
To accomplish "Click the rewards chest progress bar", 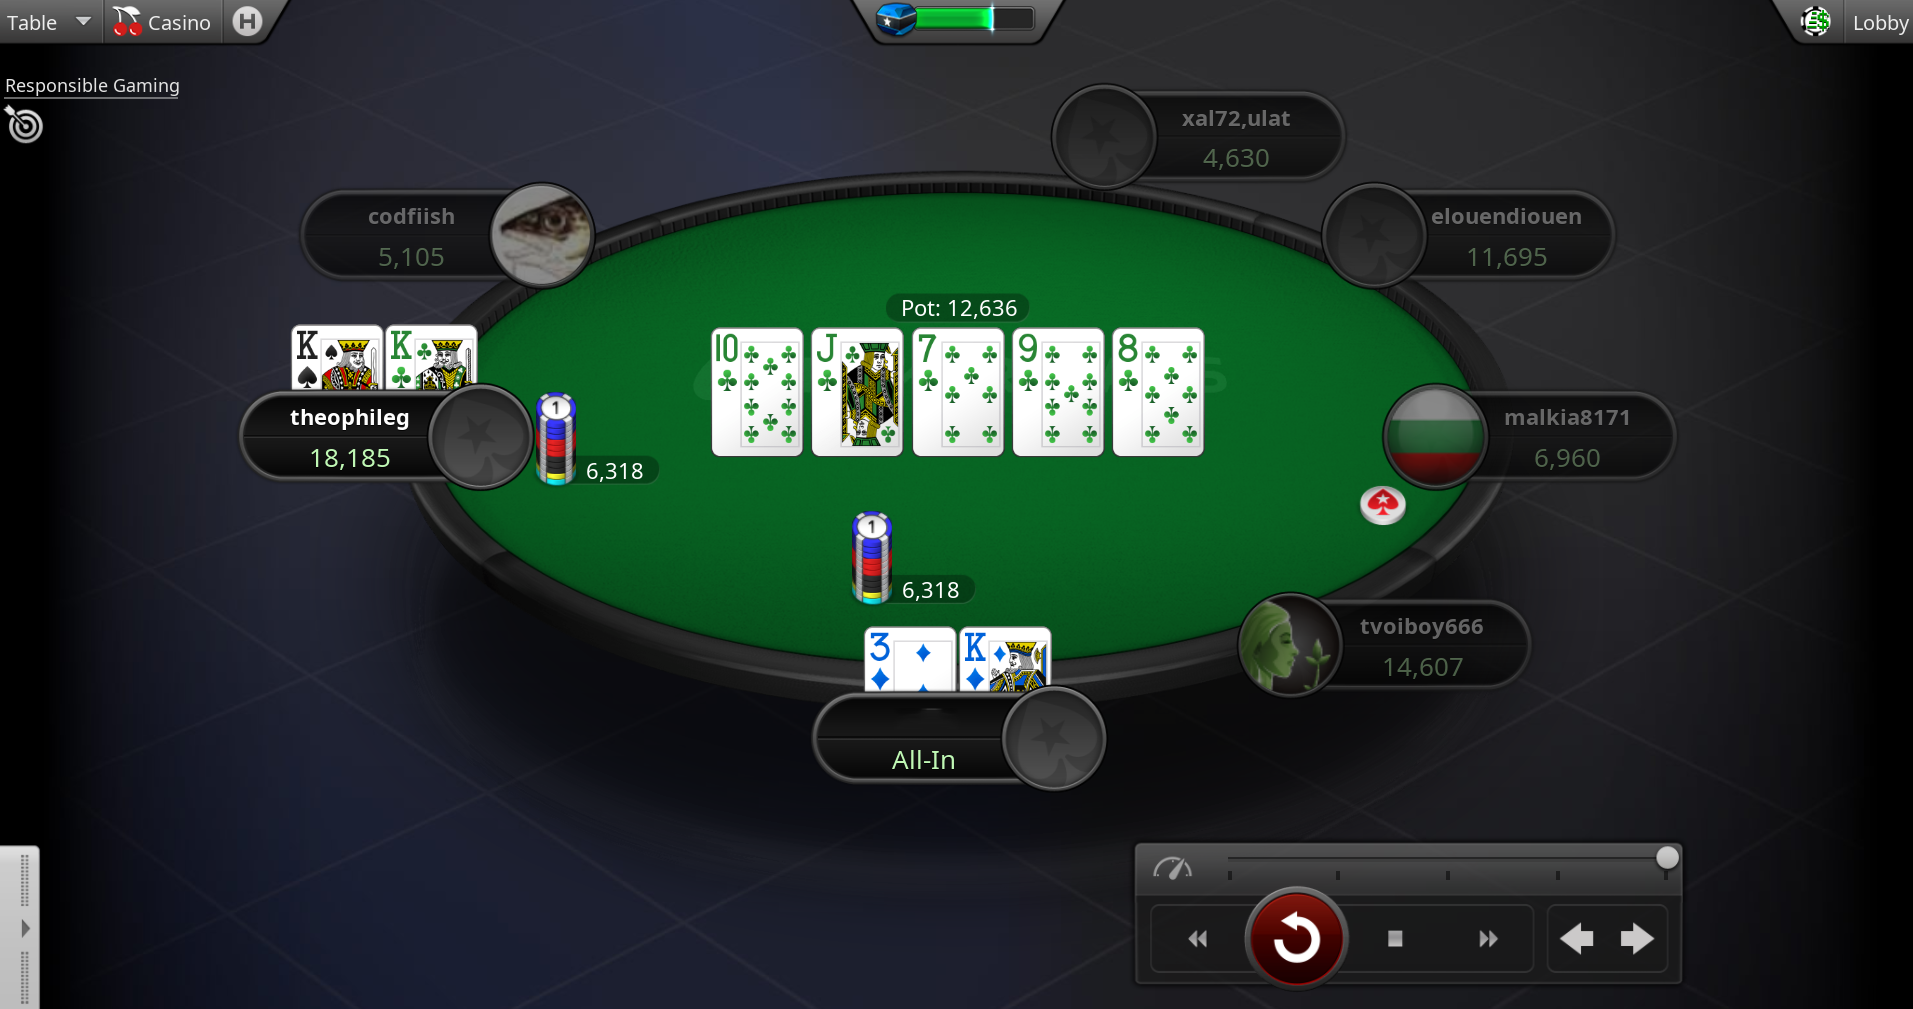I will coord(955,19).
